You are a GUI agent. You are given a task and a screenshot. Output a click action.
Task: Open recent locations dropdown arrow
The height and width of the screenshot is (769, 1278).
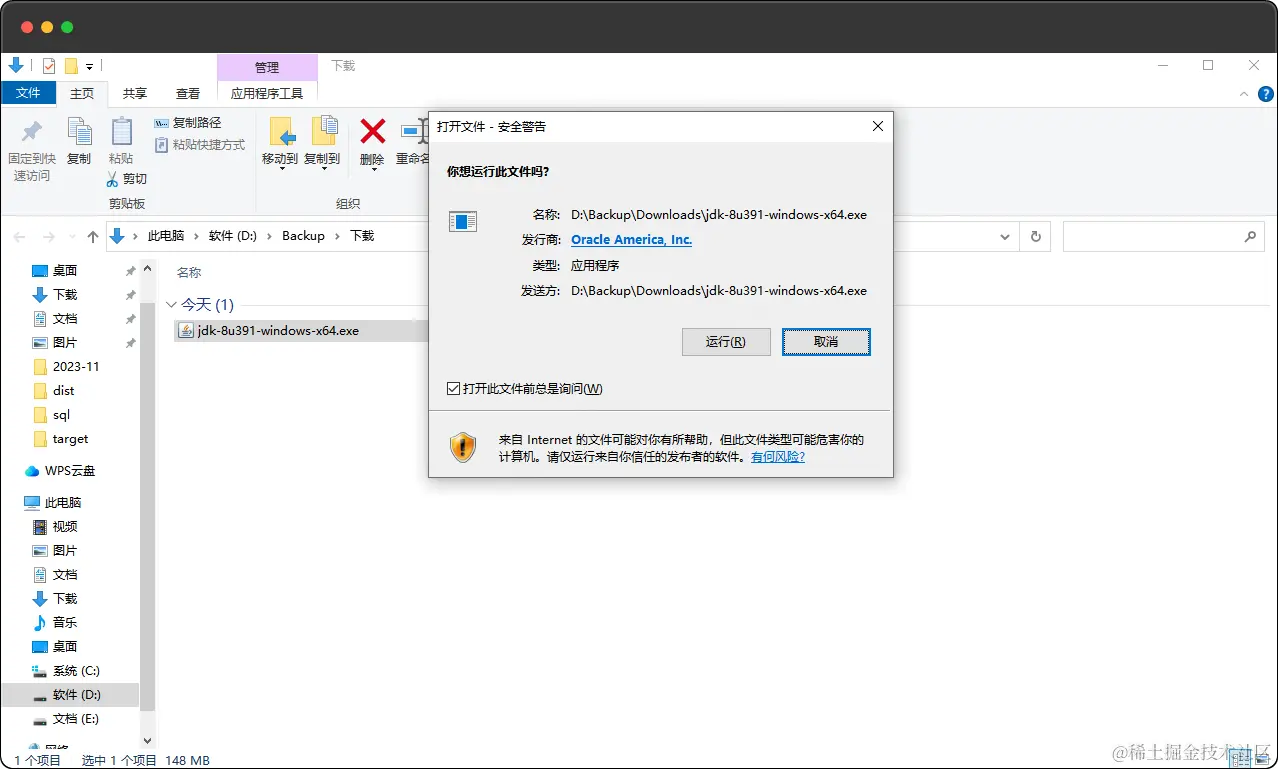[71, 237]
